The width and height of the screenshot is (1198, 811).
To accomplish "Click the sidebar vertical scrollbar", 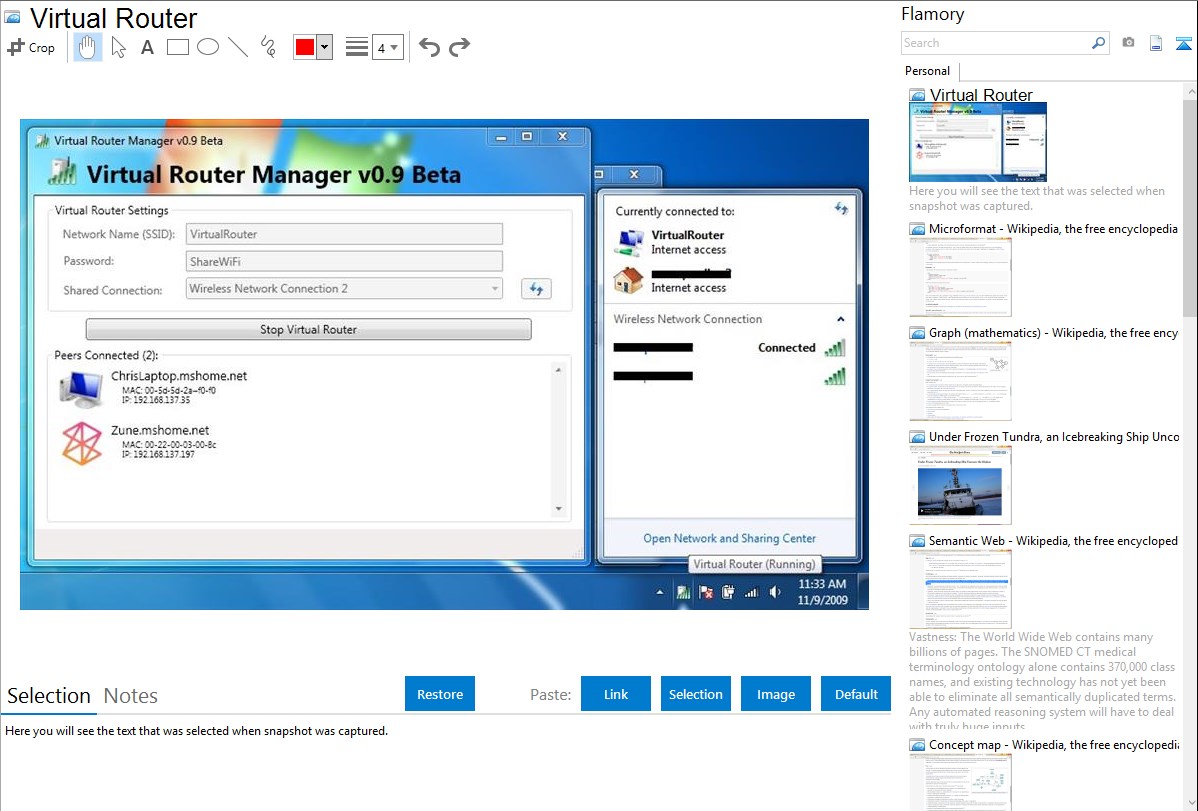I will [1190, 206].
